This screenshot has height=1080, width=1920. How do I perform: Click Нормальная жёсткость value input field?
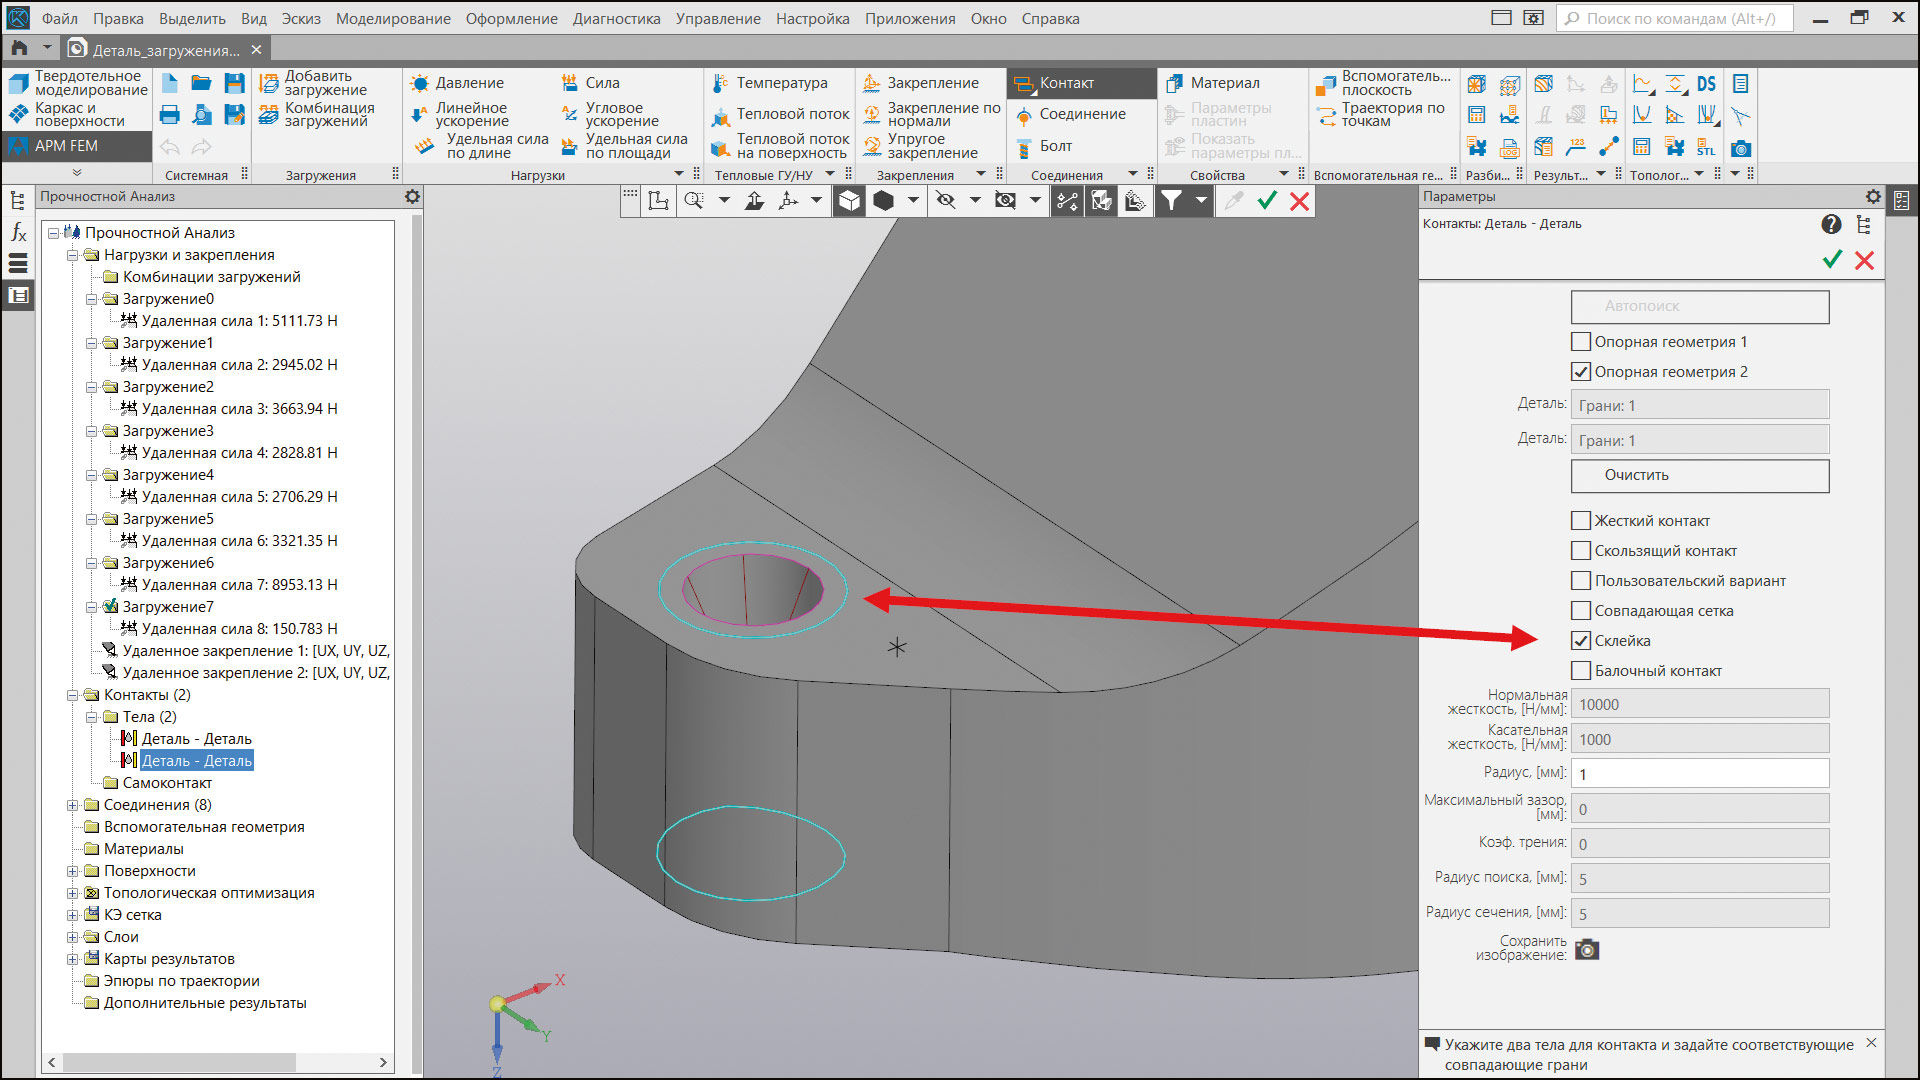[1700, 702]
